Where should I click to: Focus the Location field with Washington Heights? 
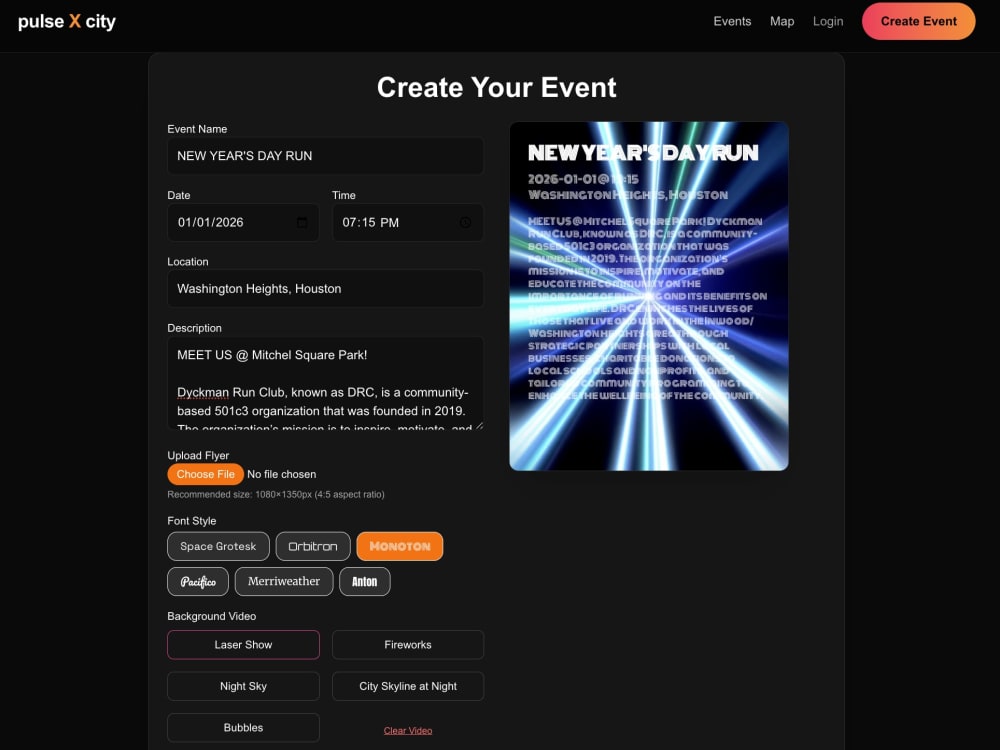click(325, 288)
